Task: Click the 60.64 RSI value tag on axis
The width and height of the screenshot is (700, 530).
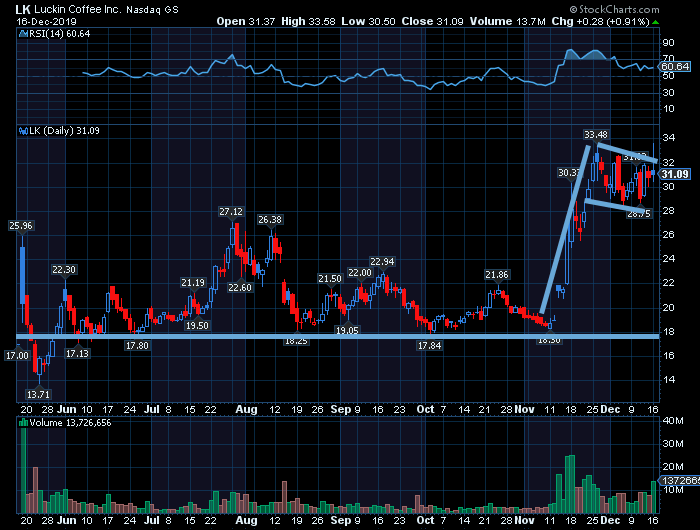Action: point(675,67)
